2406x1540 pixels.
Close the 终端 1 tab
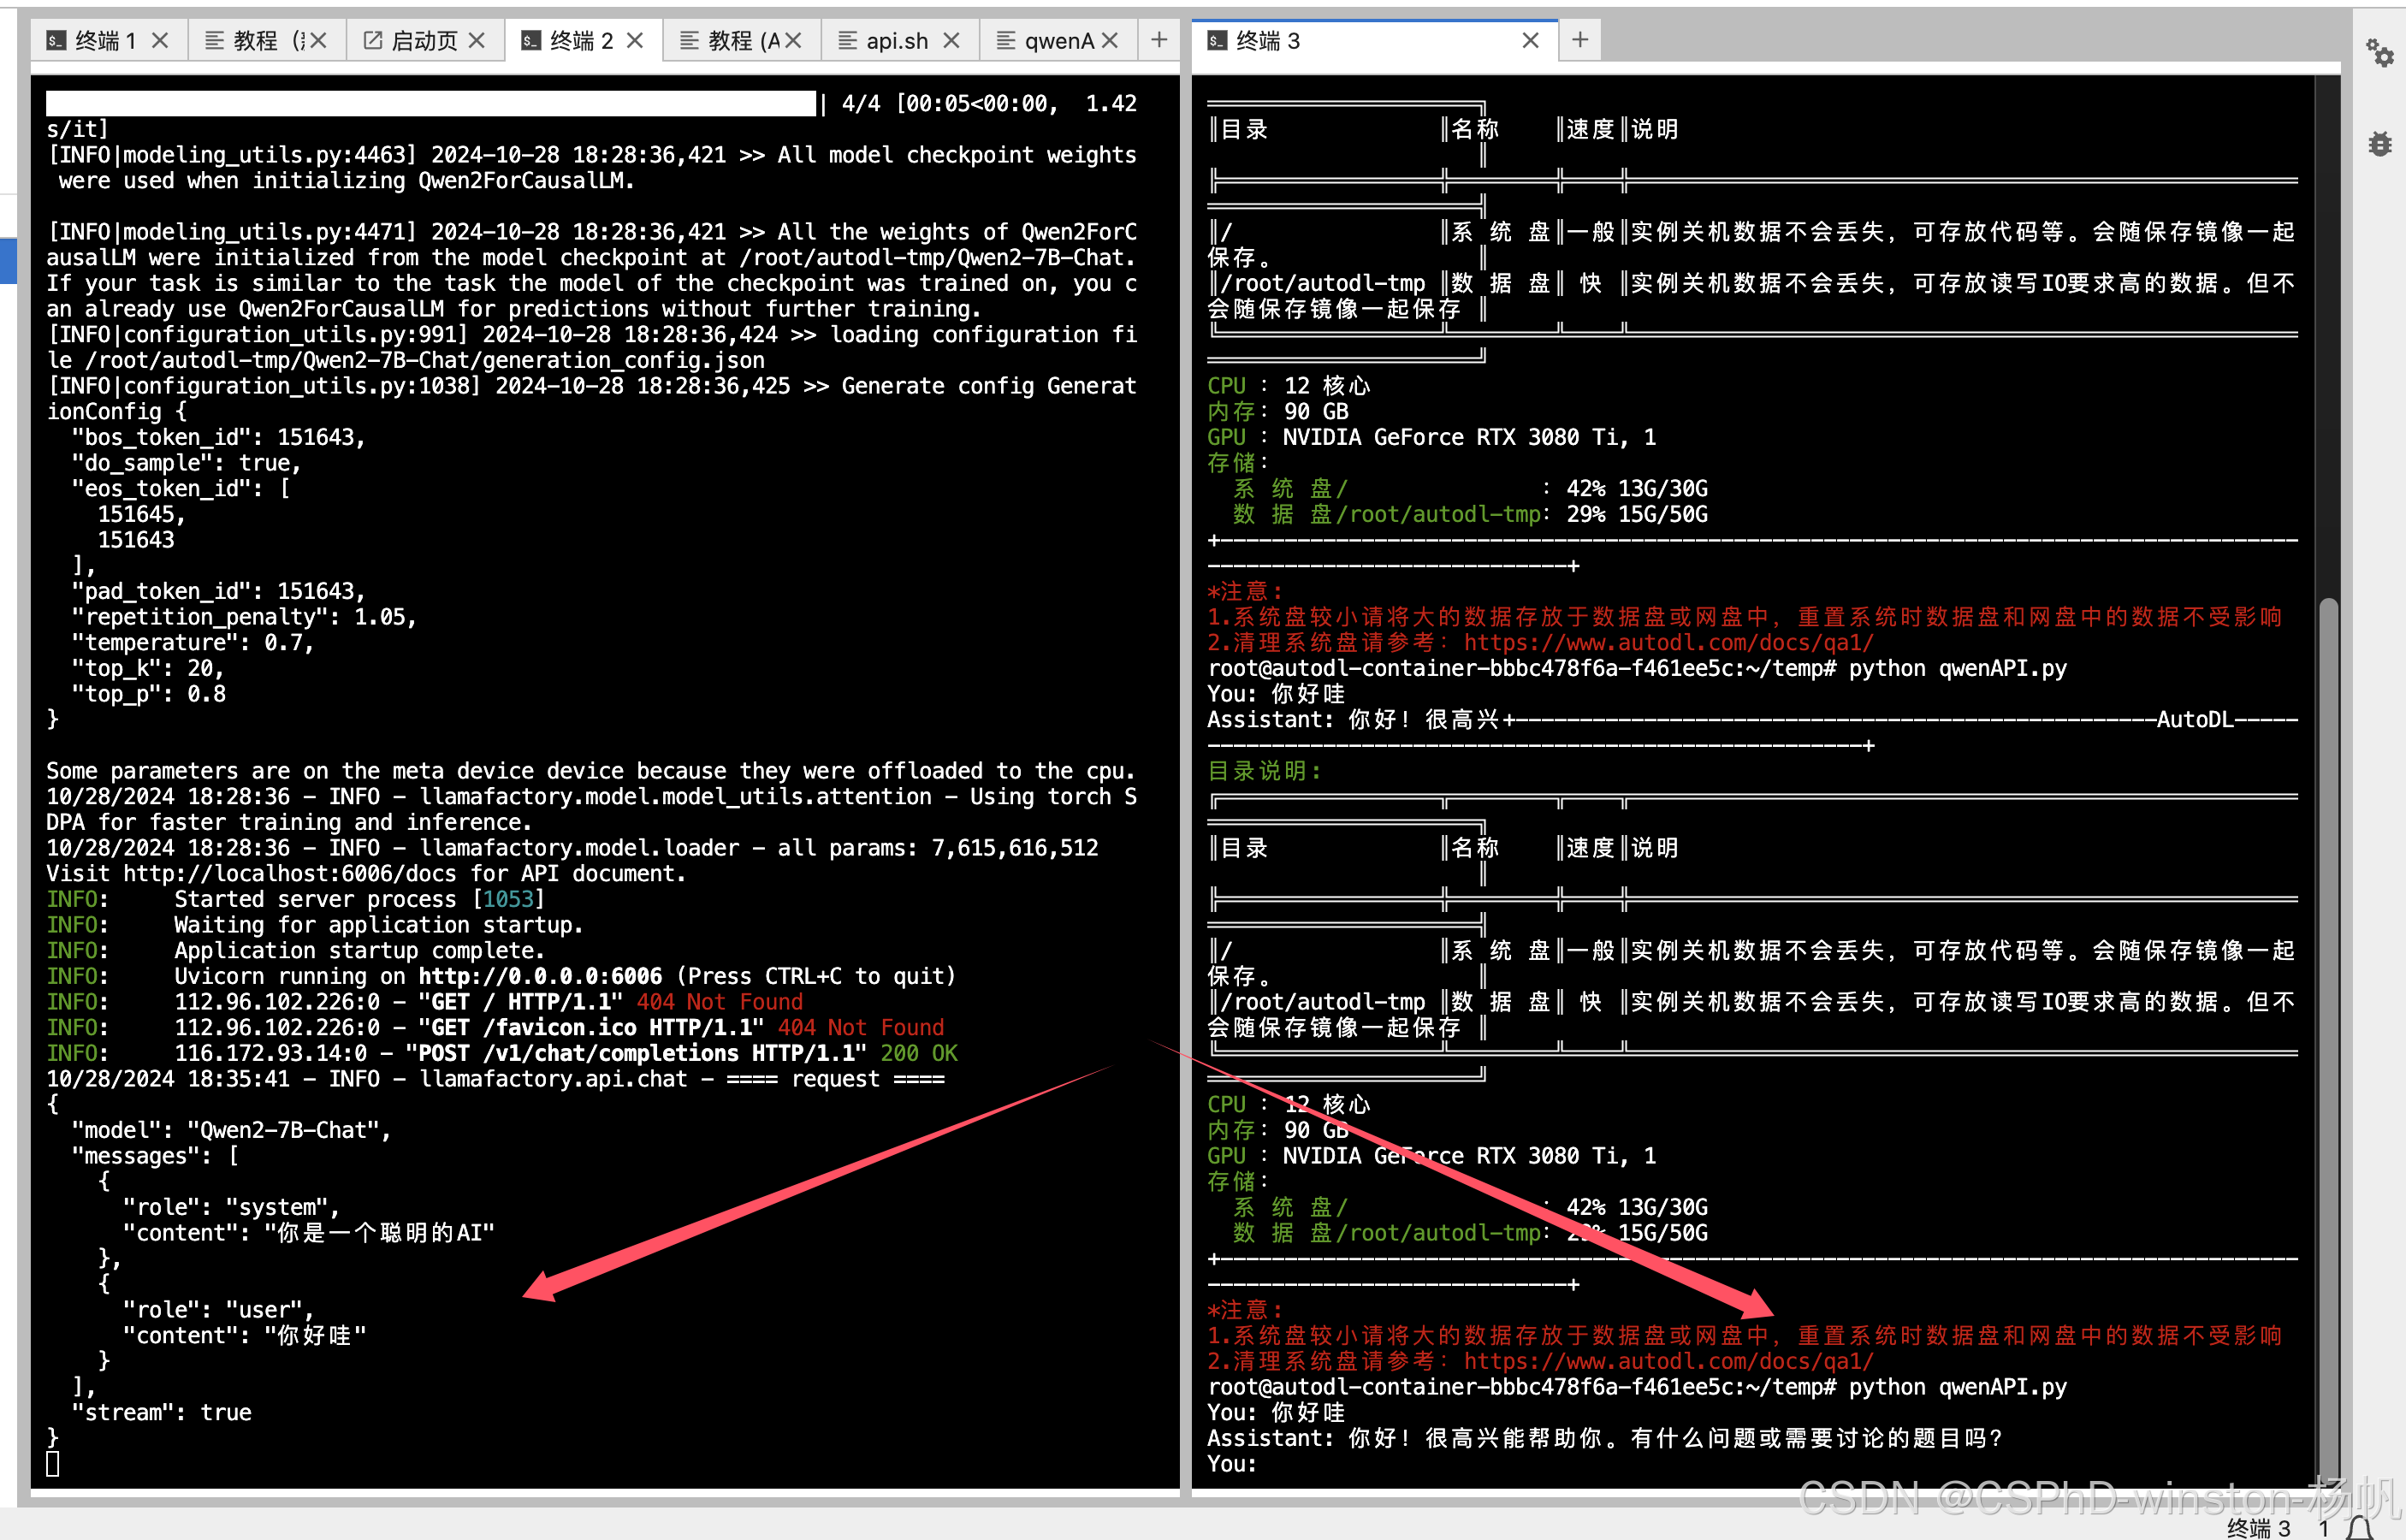(x=160, y=40)
